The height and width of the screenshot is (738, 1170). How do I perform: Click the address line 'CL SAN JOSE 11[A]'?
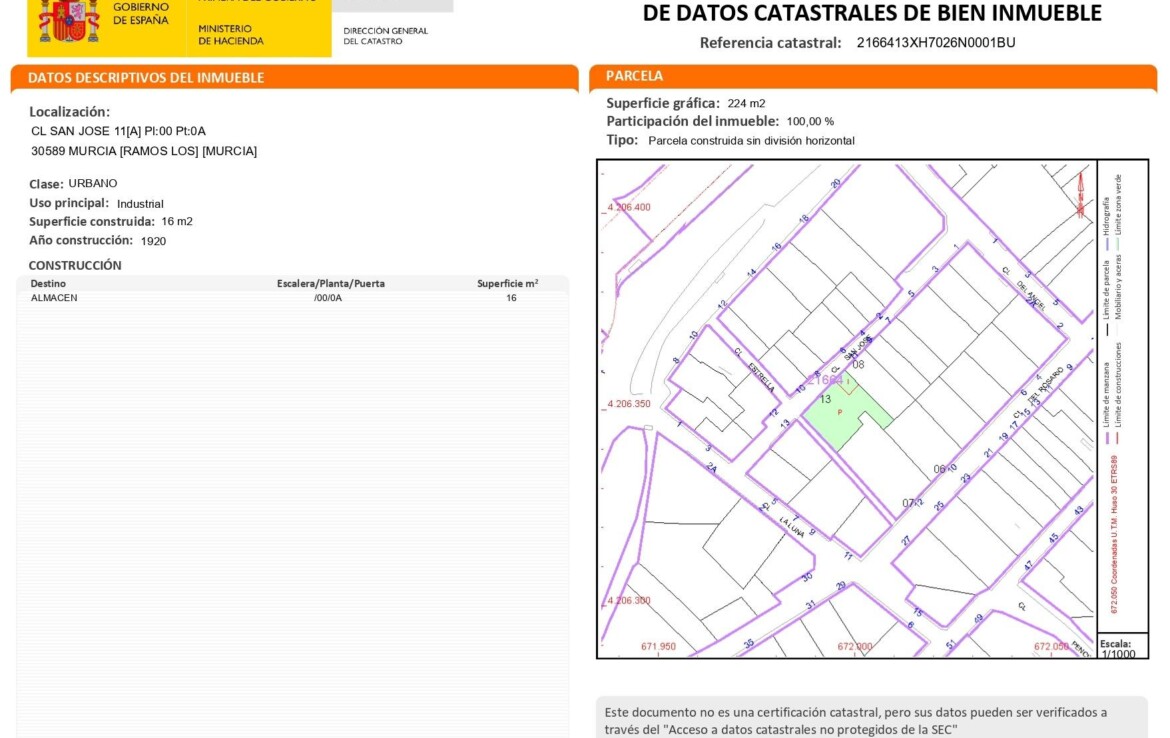pyautogui.click(x=118, y=131)
